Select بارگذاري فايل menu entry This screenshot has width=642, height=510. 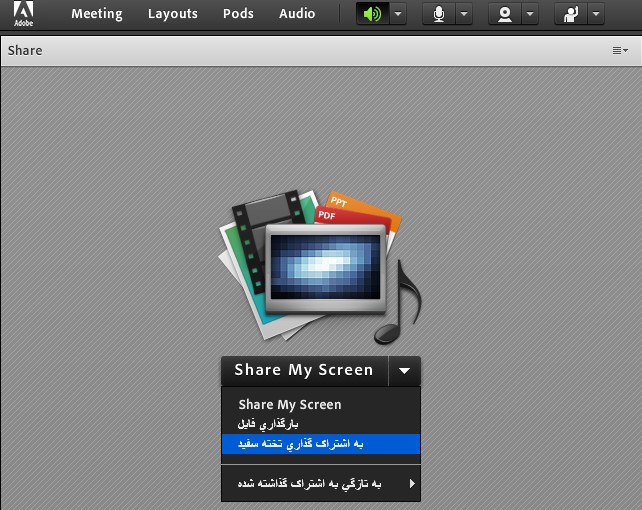pos(321,424)
